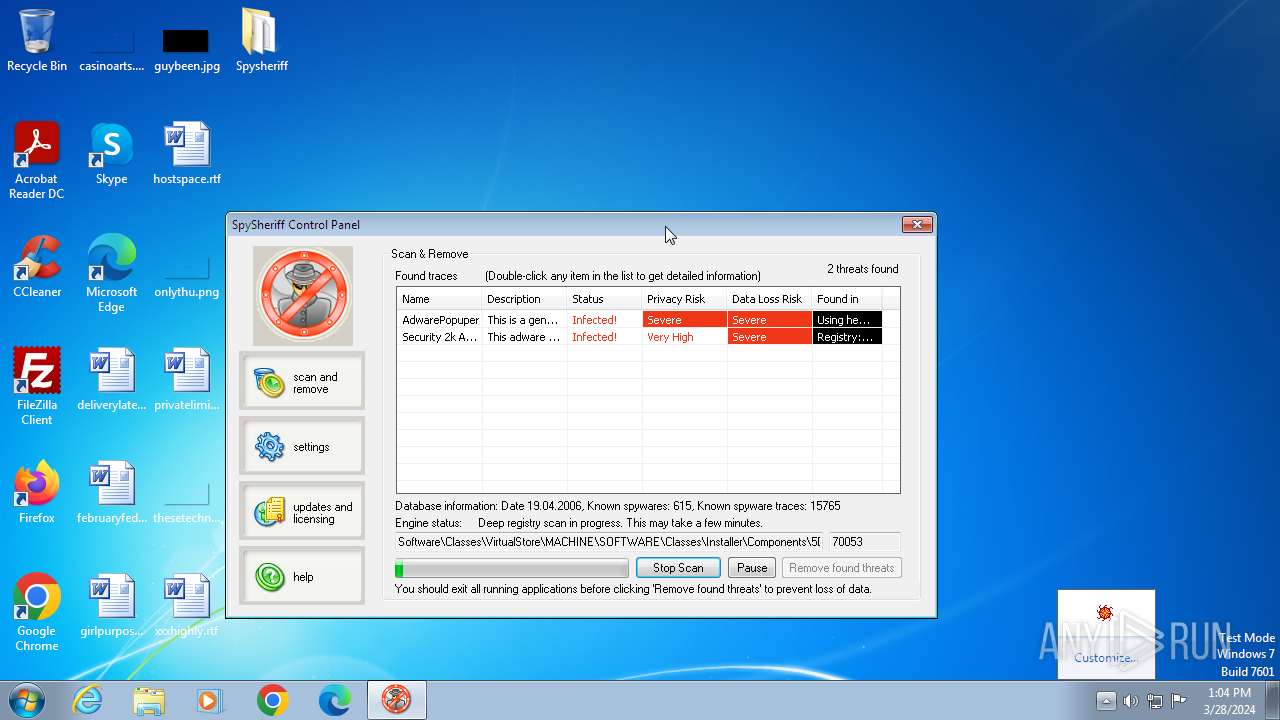Open Windows Media Player from taskbar
The image size is (1280, 720).
pyautogui.click(x=210, y=700)
